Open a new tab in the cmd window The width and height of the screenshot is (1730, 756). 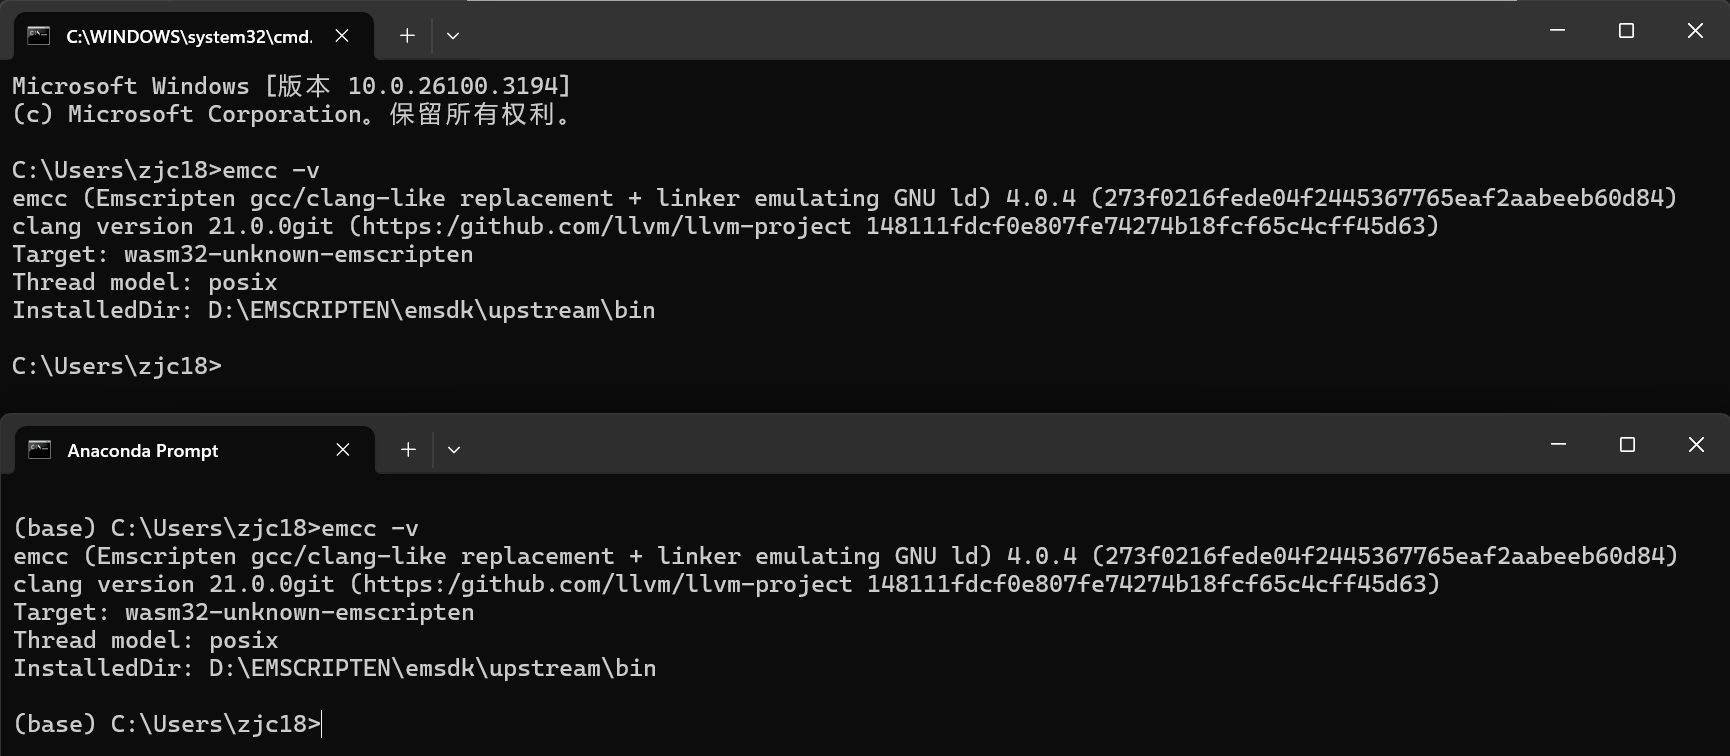[x=407, y=36]
